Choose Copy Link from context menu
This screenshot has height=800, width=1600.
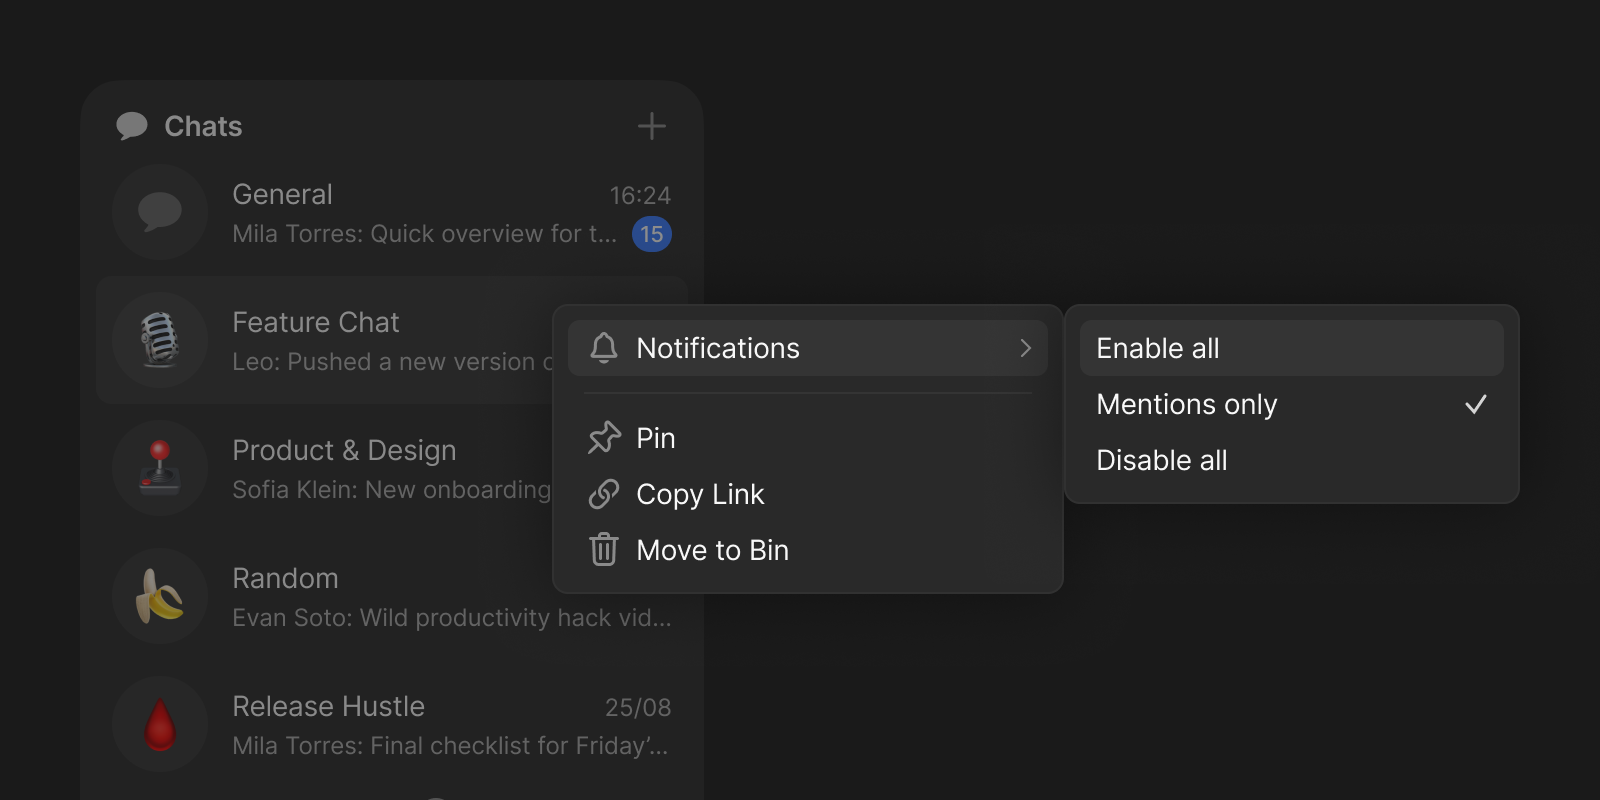pos(700,494)
